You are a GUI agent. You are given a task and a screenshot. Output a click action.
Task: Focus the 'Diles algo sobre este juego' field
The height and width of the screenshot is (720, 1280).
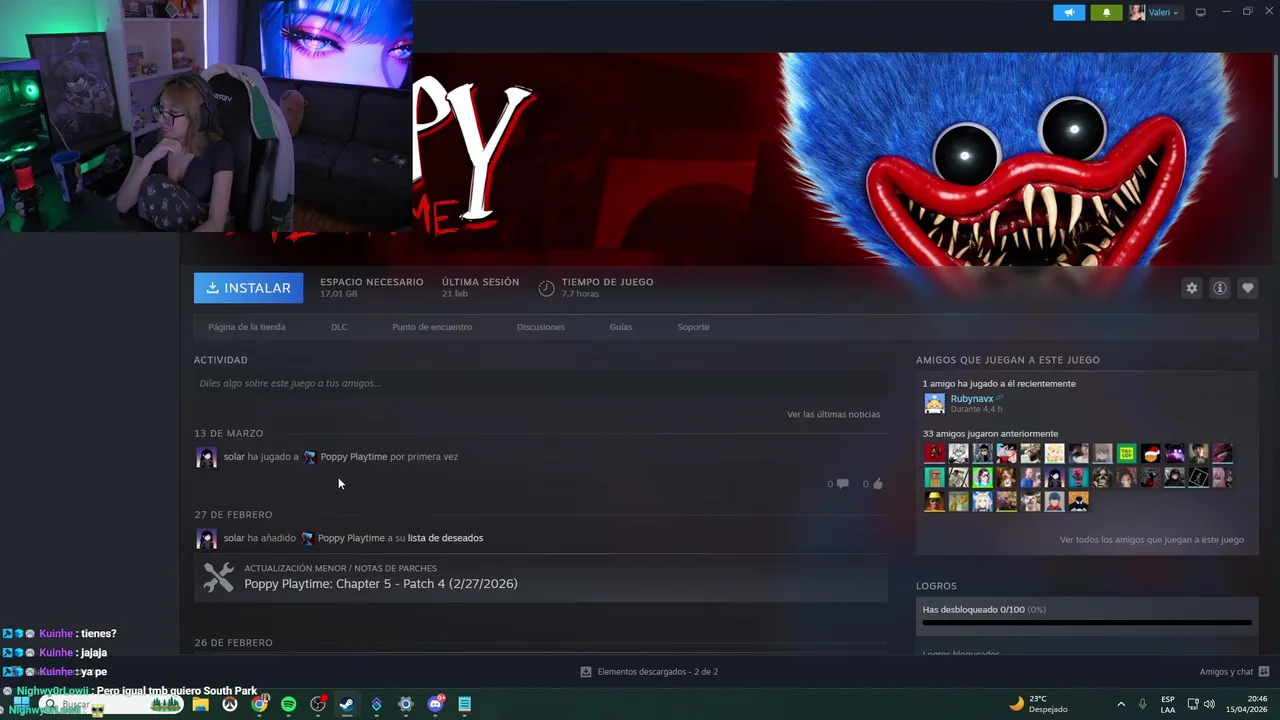(540, 383)
